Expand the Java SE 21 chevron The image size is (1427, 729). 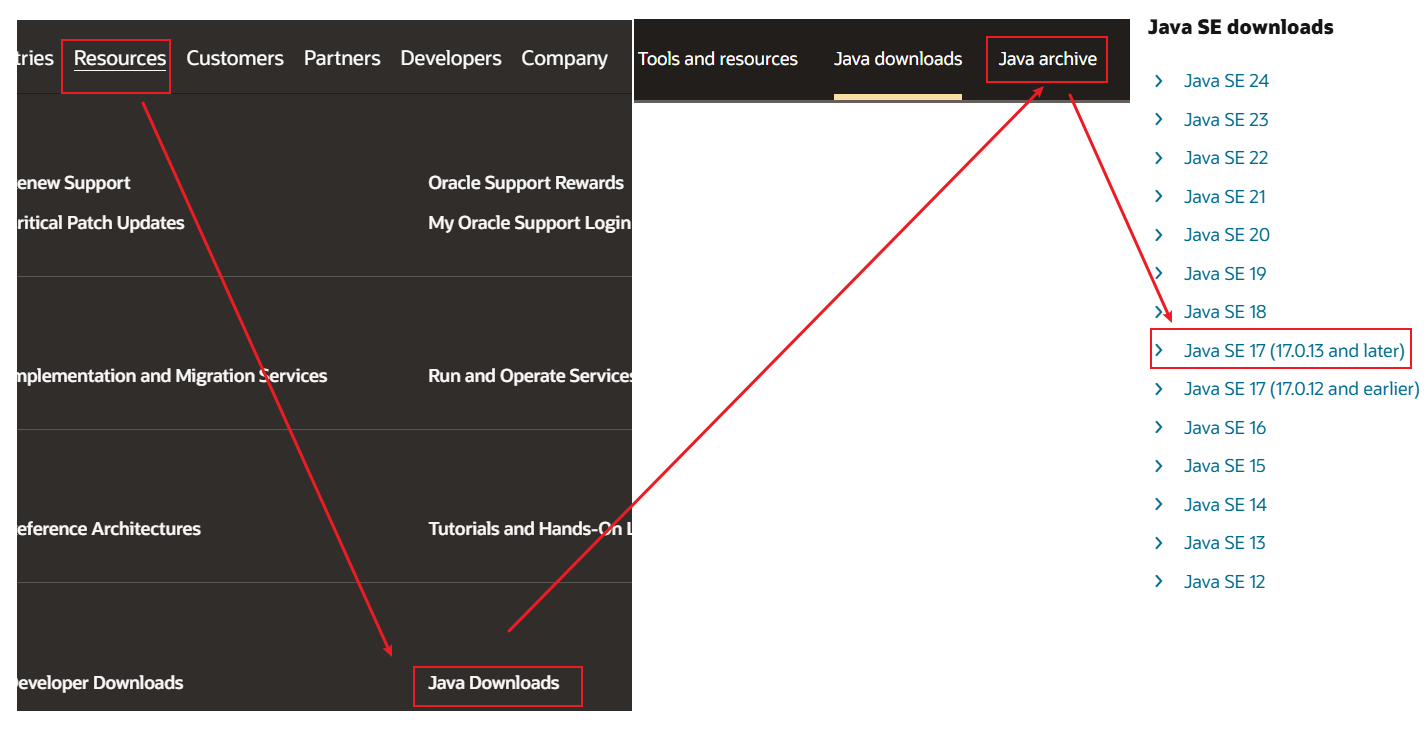coord(1159,196)
